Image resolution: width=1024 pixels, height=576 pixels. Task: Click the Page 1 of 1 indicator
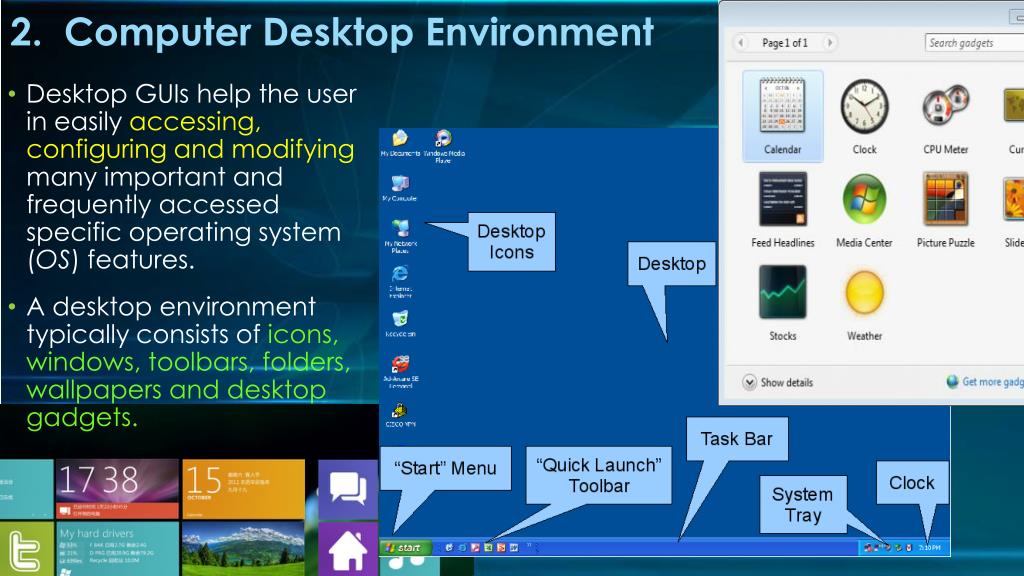pyautogui.click(x=785, y=42)
